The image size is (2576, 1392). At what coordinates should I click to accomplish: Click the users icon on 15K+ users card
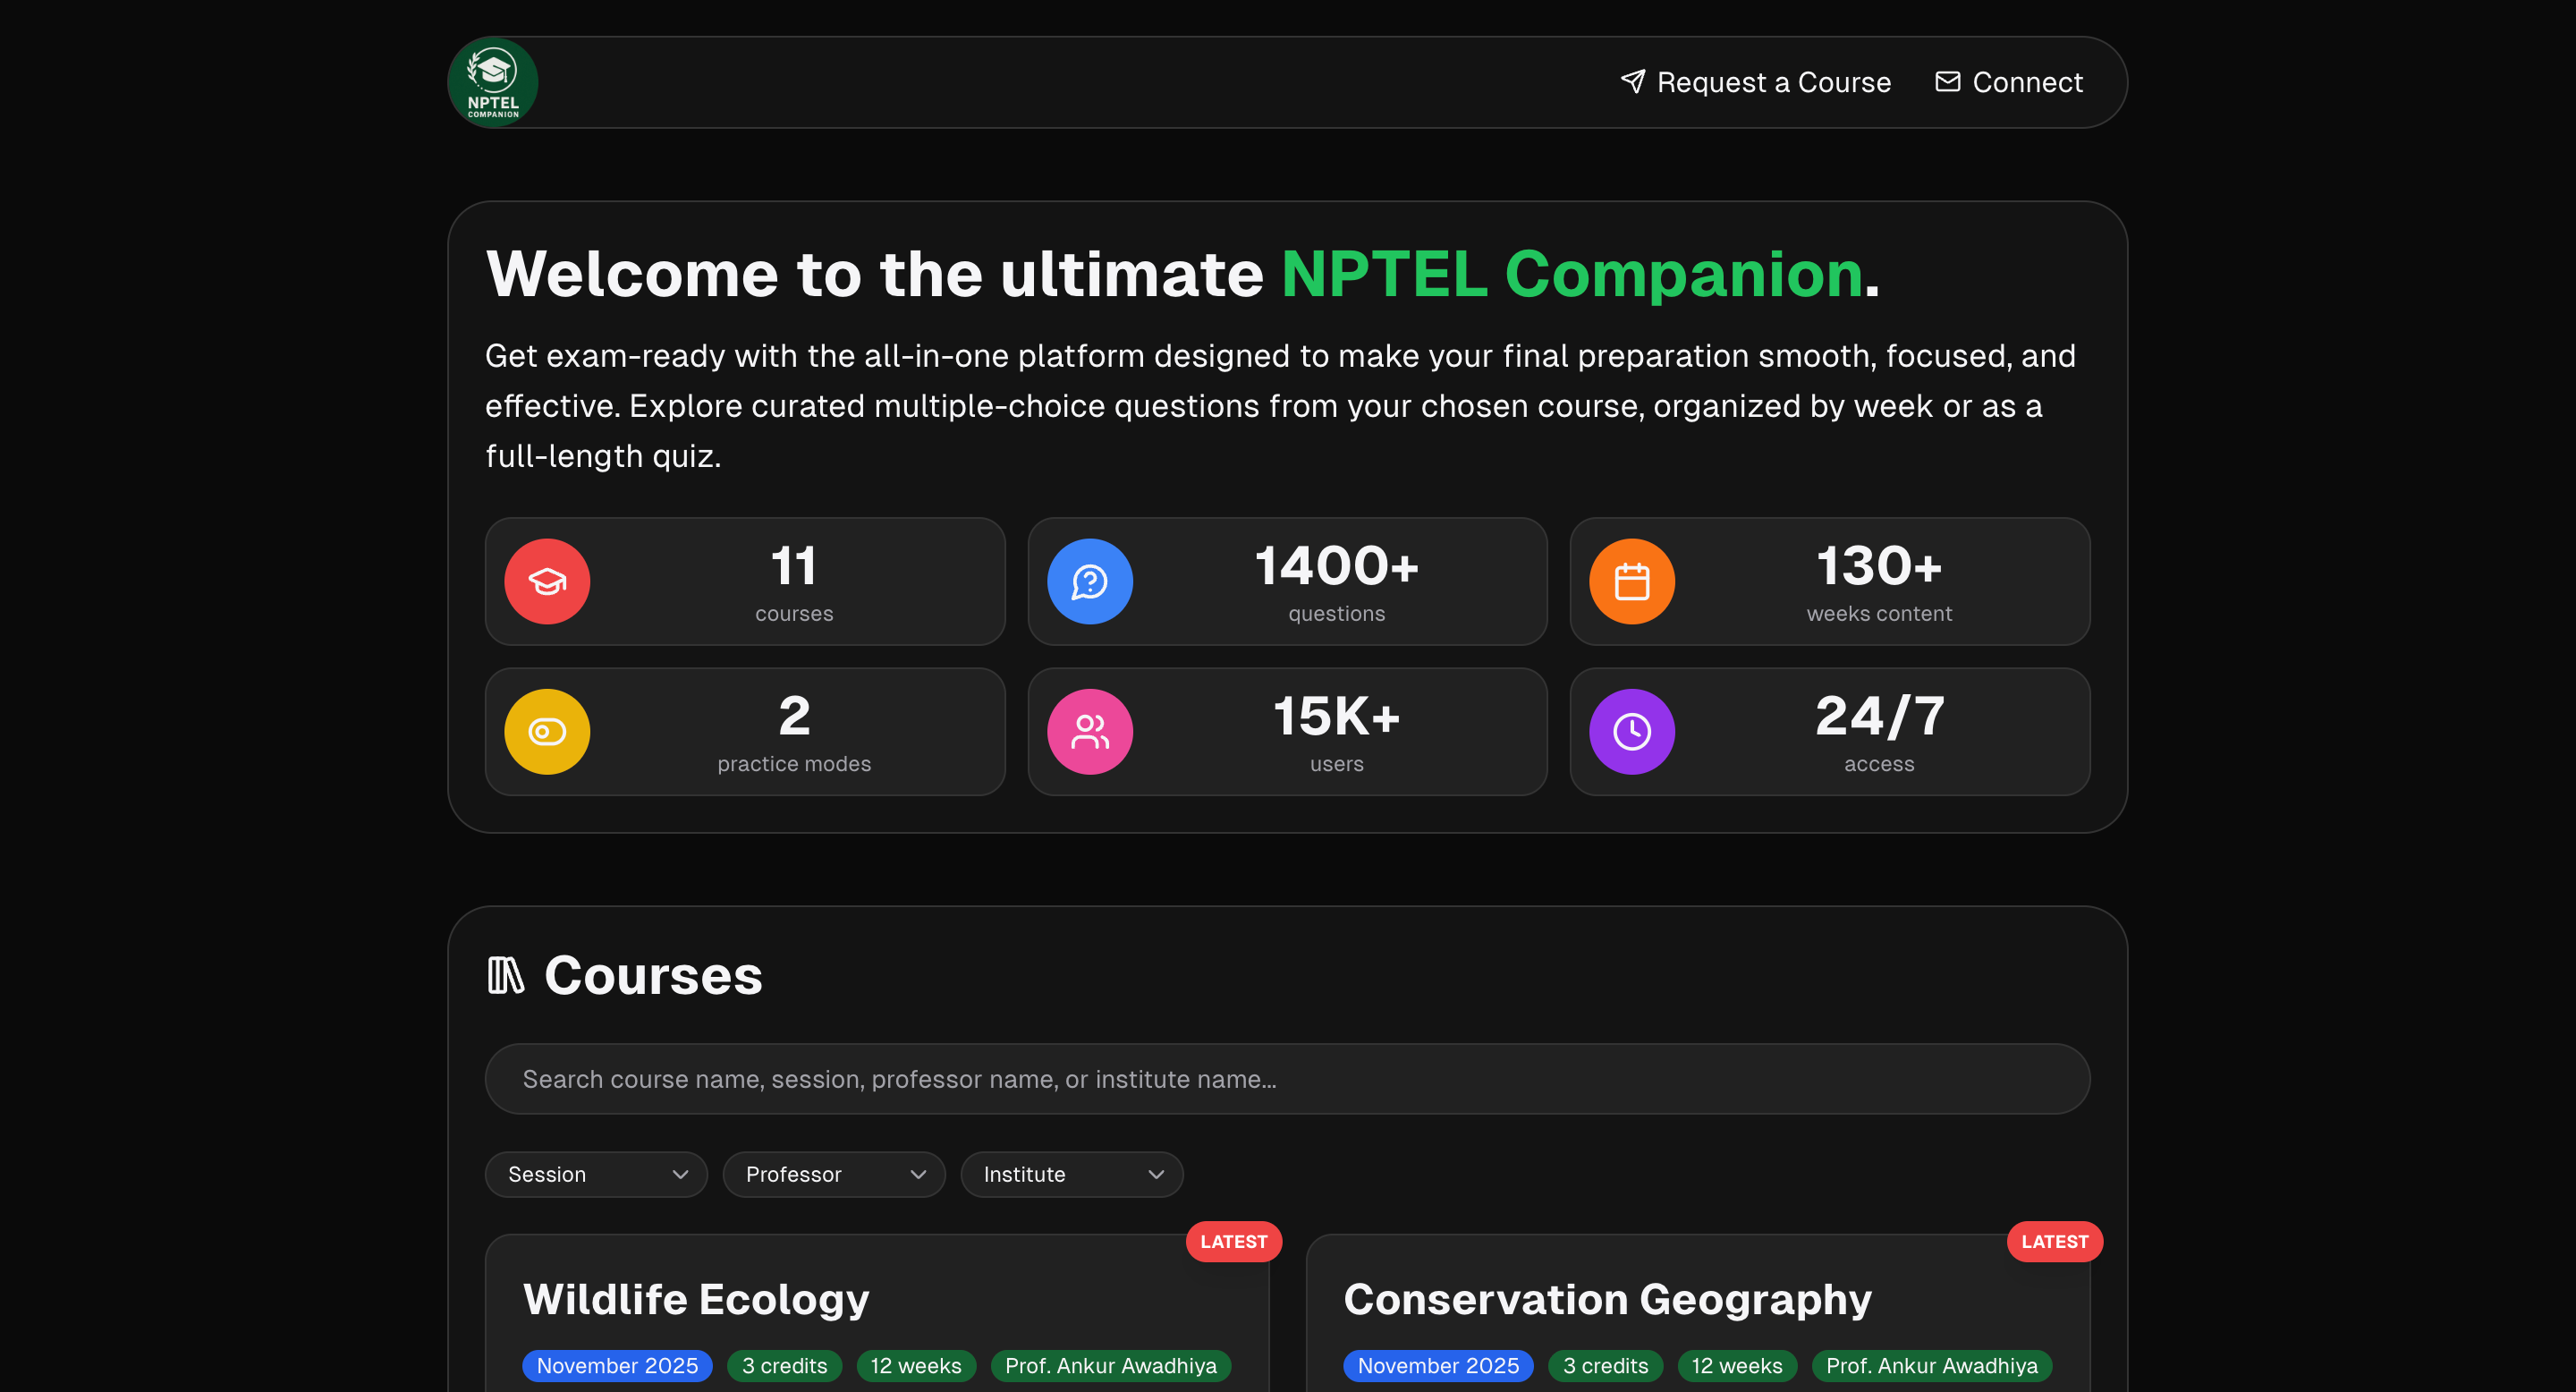pyautogui.click(x=1090, y=731)
